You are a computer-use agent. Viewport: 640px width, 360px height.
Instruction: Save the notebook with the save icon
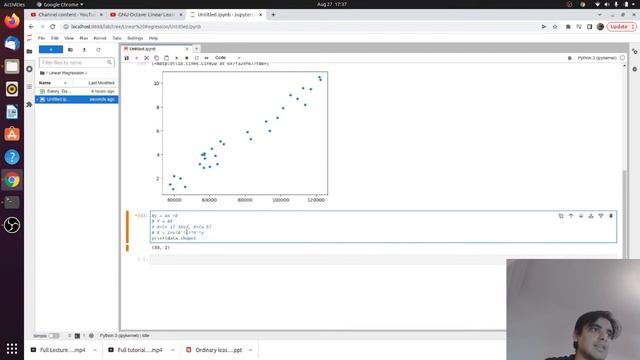127,58
